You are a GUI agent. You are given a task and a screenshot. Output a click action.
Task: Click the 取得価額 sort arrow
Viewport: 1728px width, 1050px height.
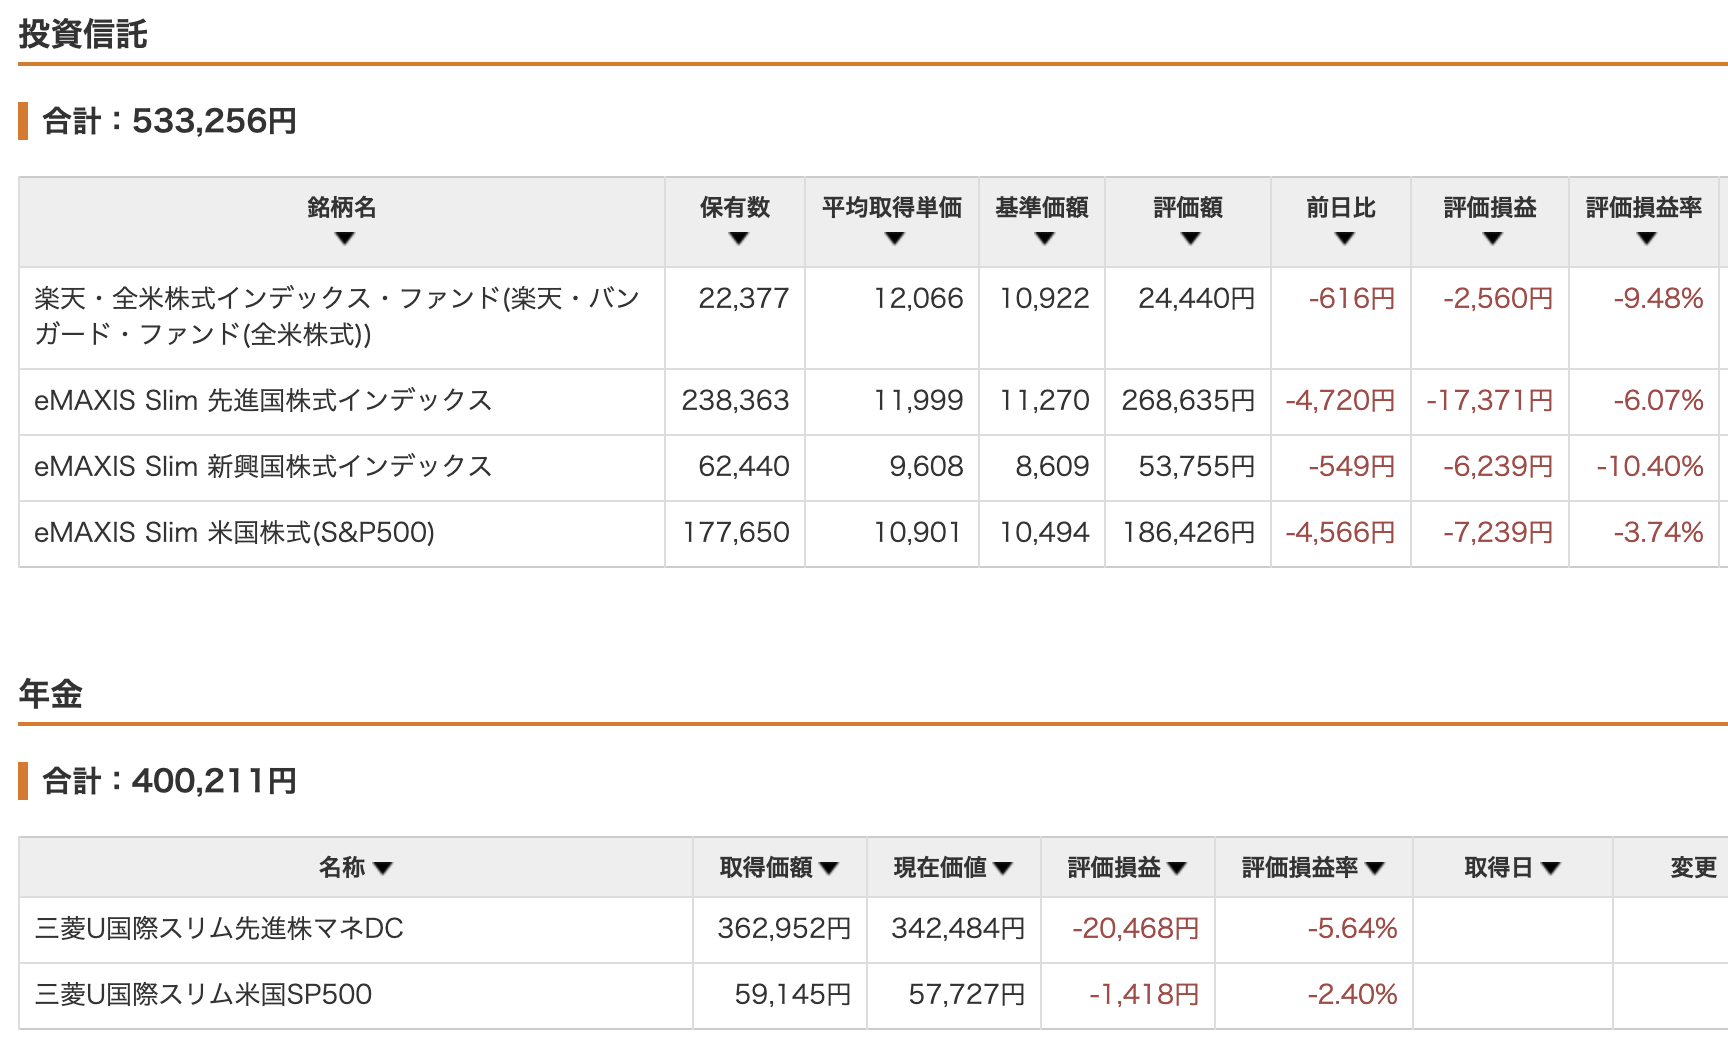[828, 868]
